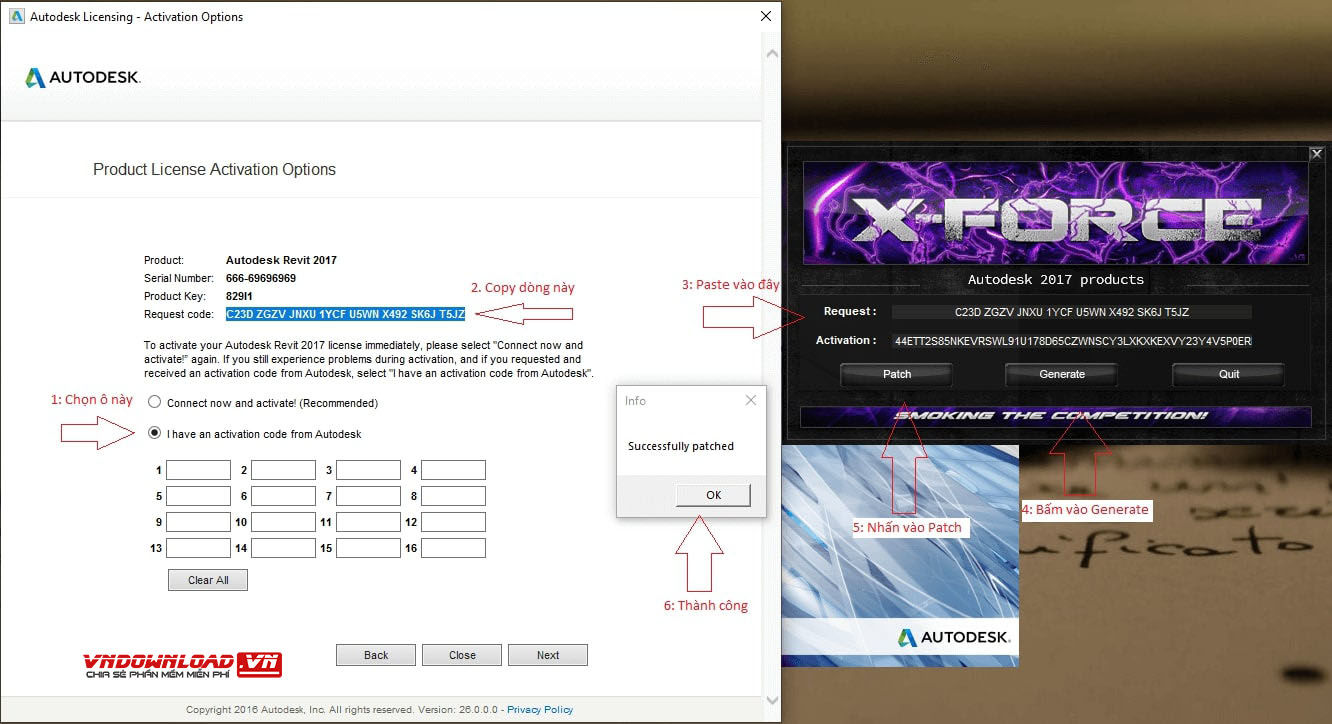The height and width of the screenshot is (724, 1332).
Task: Click "Autodesk 2017 products" label in X-Force
Action: (1056, 279)
